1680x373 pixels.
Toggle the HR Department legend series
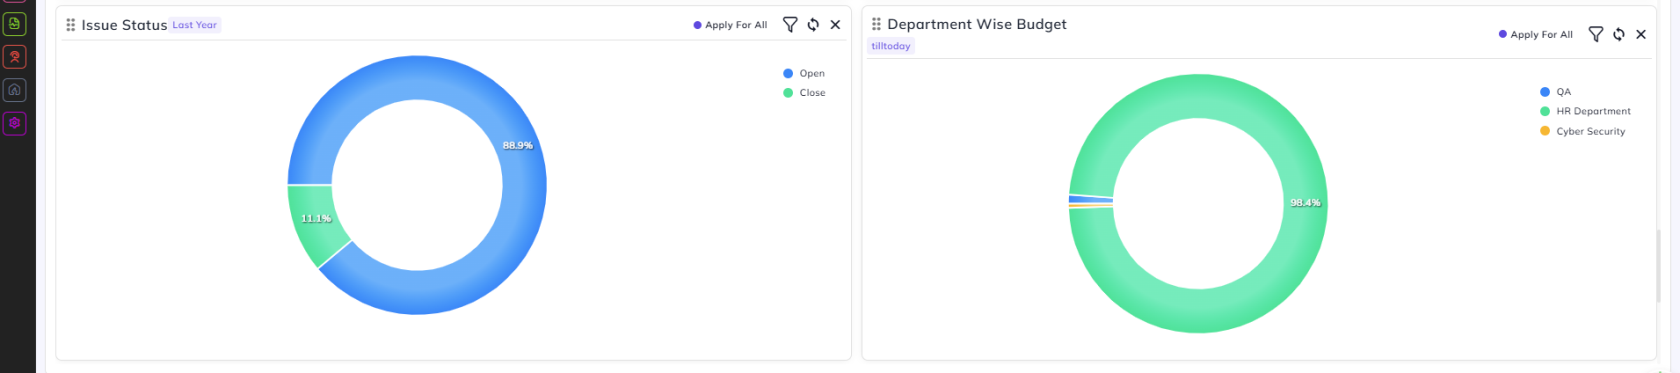(1585, 111)
